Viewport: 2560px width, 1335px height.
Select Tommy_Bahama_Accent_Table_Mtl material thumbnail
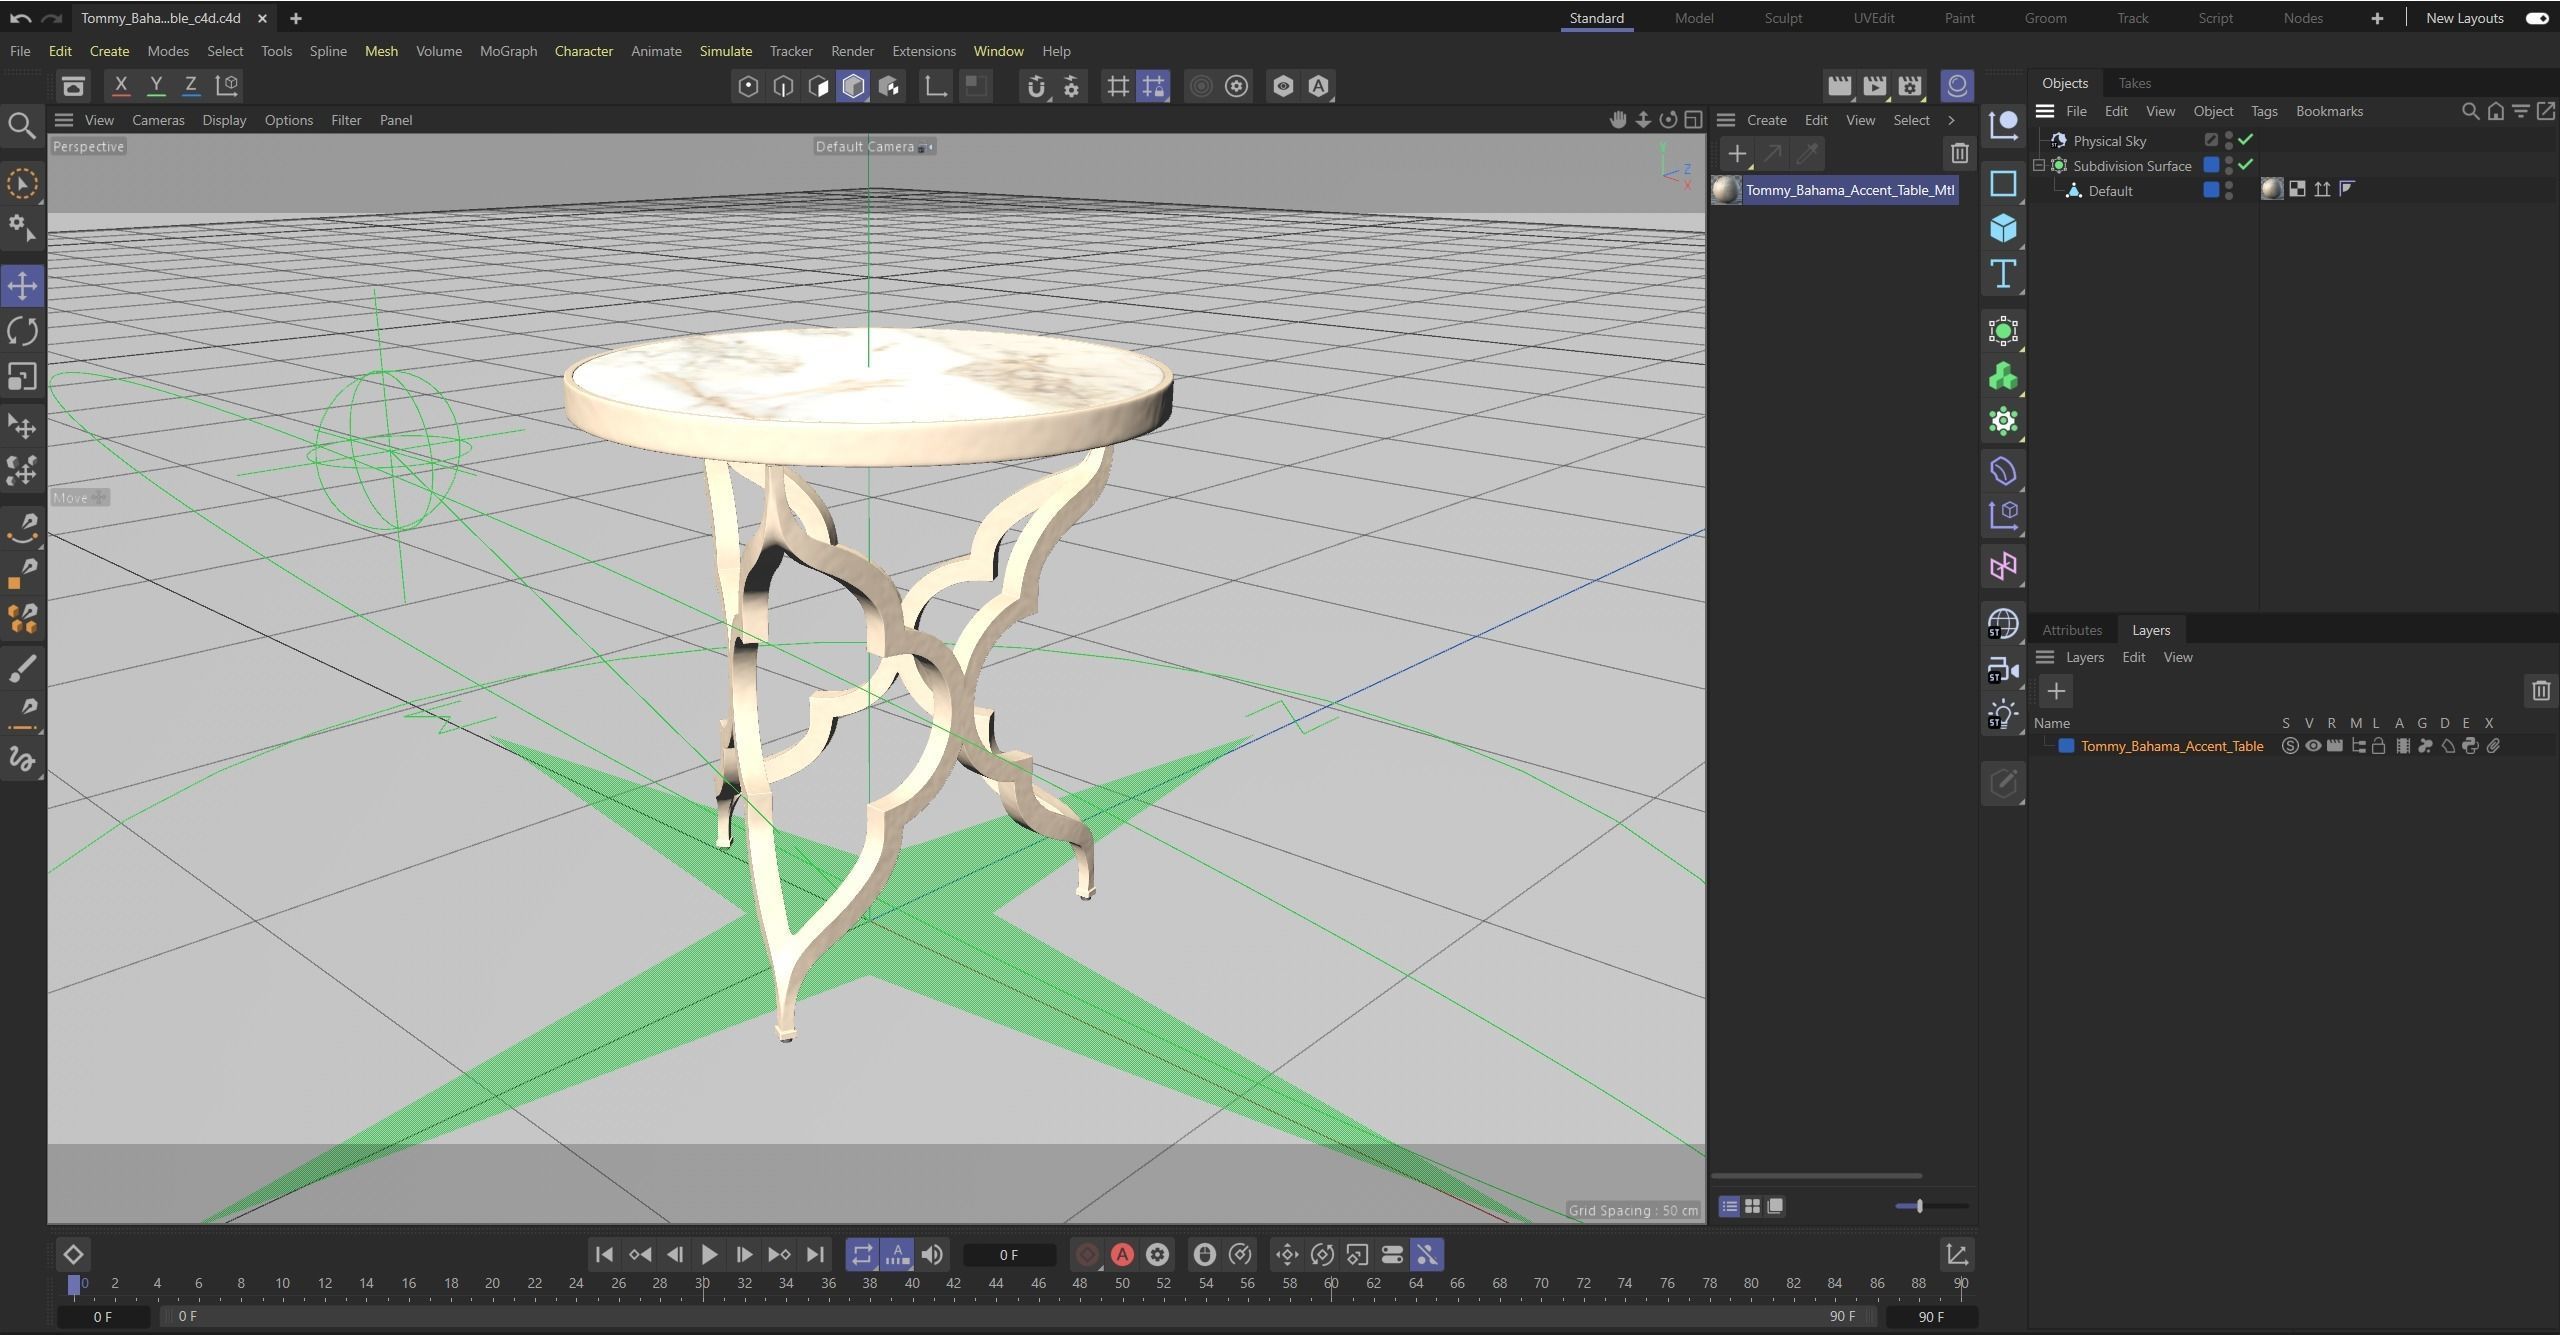pyautogui.click(x=1726, y=190)
